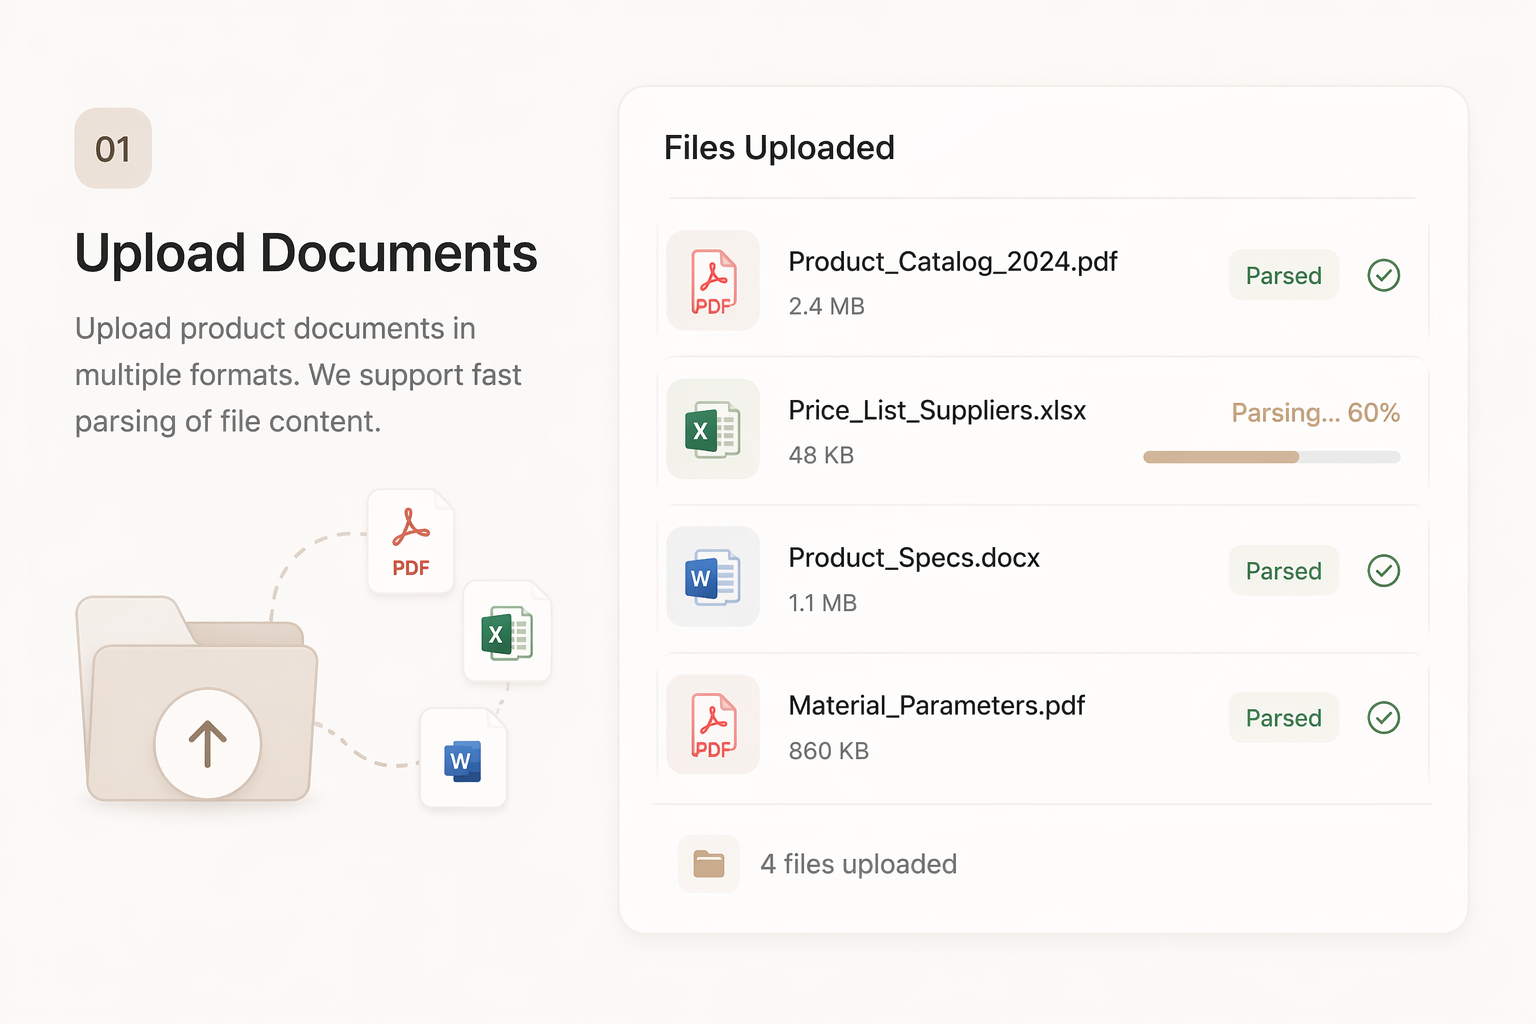Click the 4 files uploaded summary text

[x=858, y=864]
